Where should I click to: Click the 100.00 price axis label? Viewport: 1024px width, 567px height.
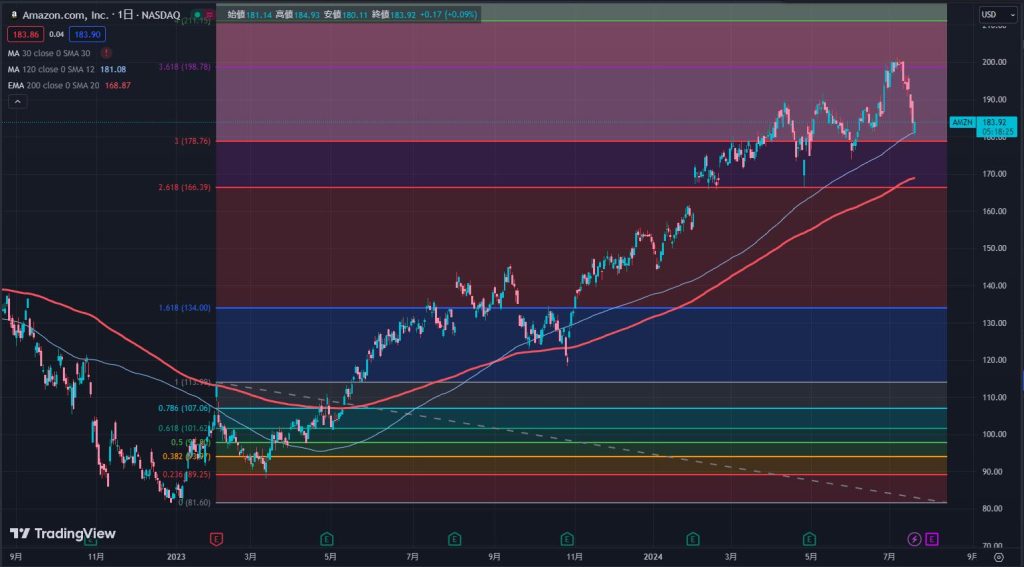pos(995,434)
